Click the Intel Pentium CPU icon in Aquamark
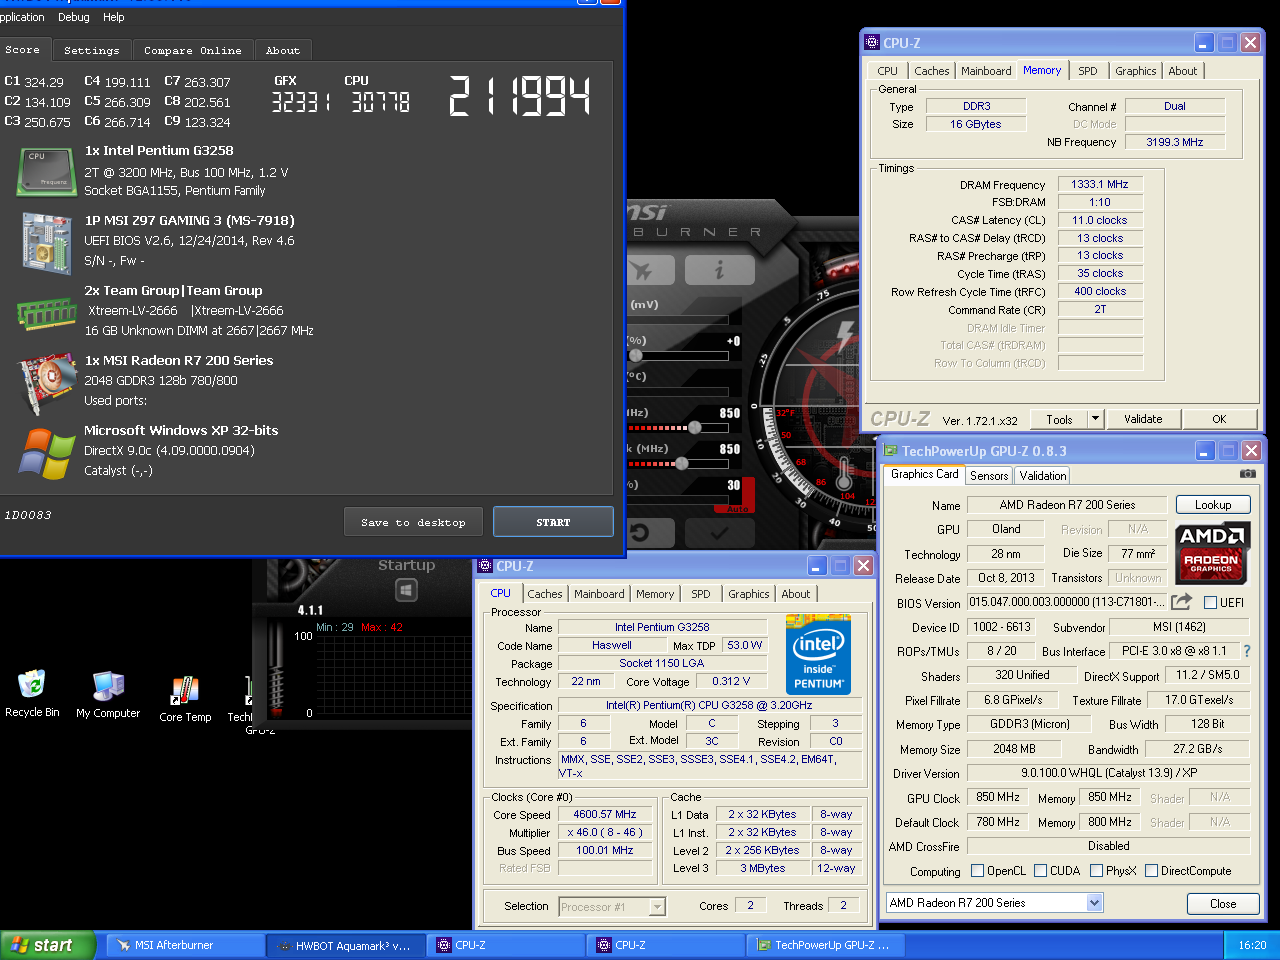The image size is (1280, 960). [47, 171]
